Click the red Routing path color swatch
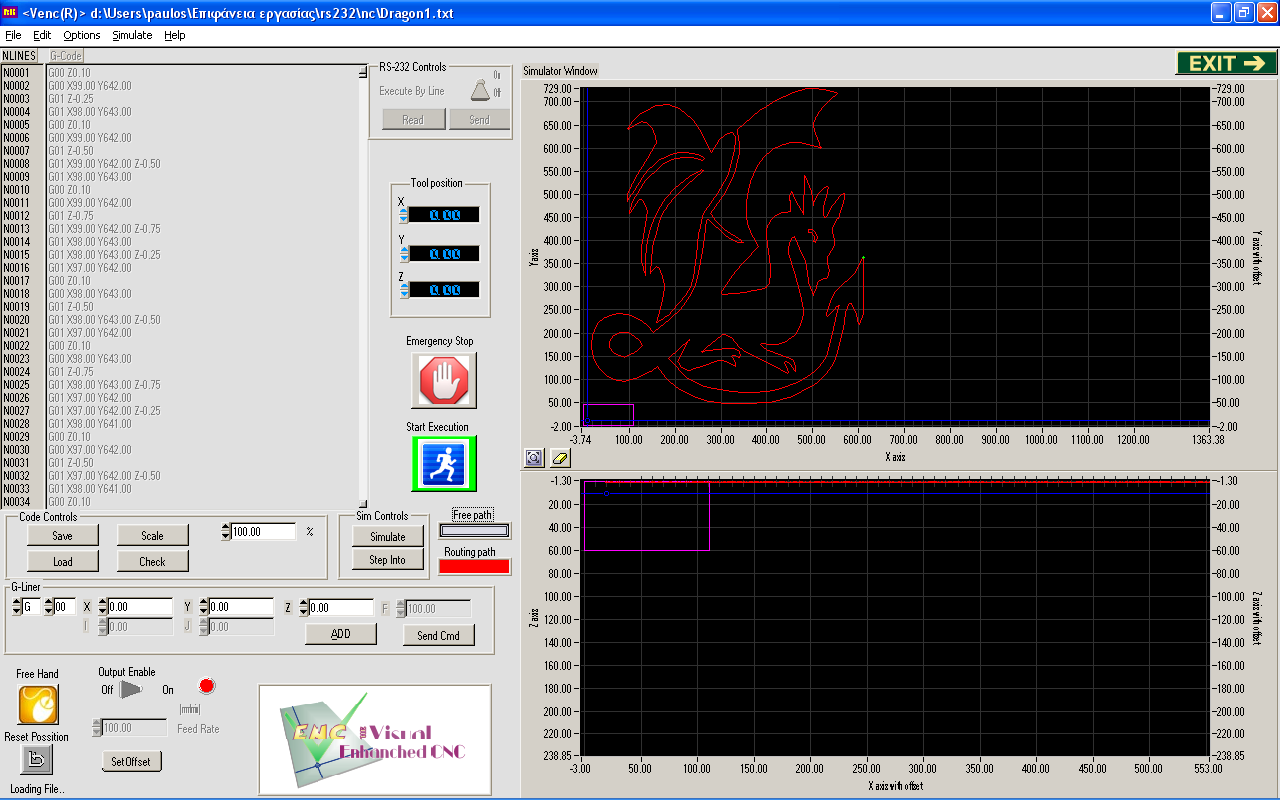Image resolution: width=1280 pixels, height=800 pixels. (474, 566)
